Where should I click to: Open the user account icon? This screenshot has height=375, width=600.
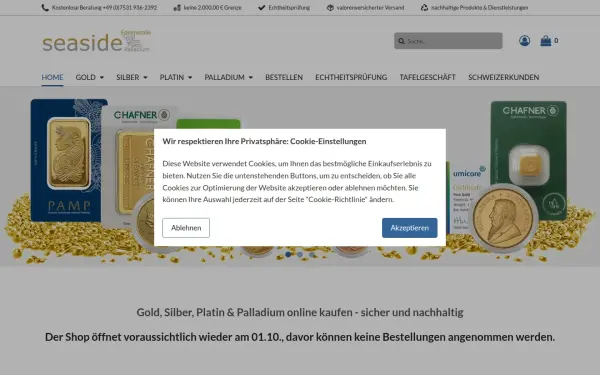(x=525, y=41)
